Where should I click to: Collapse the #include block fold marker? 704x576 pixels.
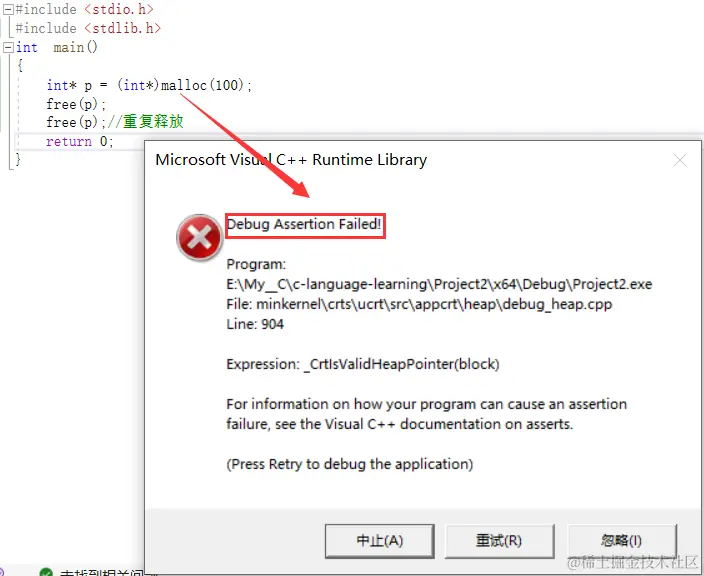coord(8,9)
